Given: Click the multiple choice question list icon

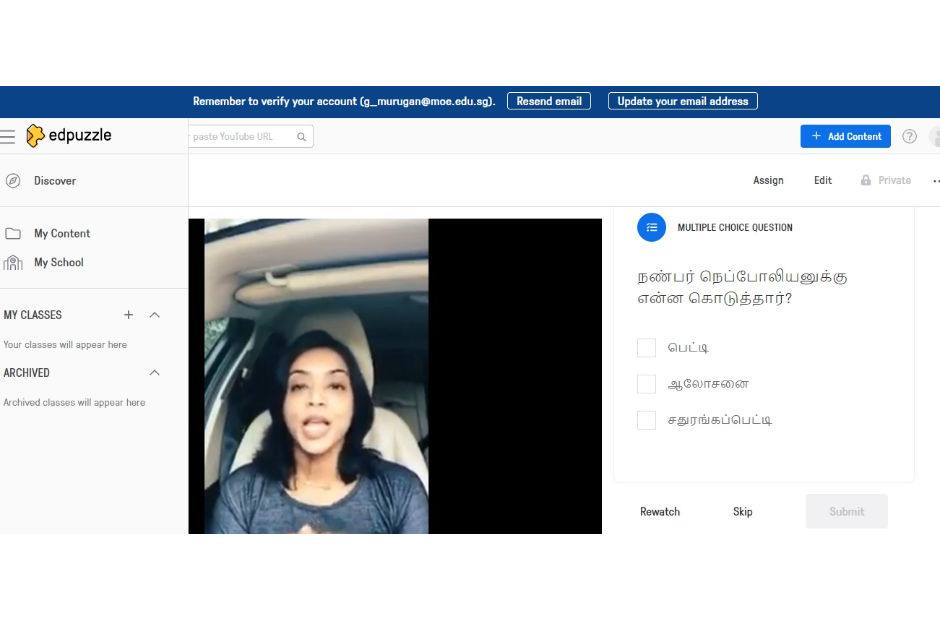Looking at the screenshot, I should [652, 227].
